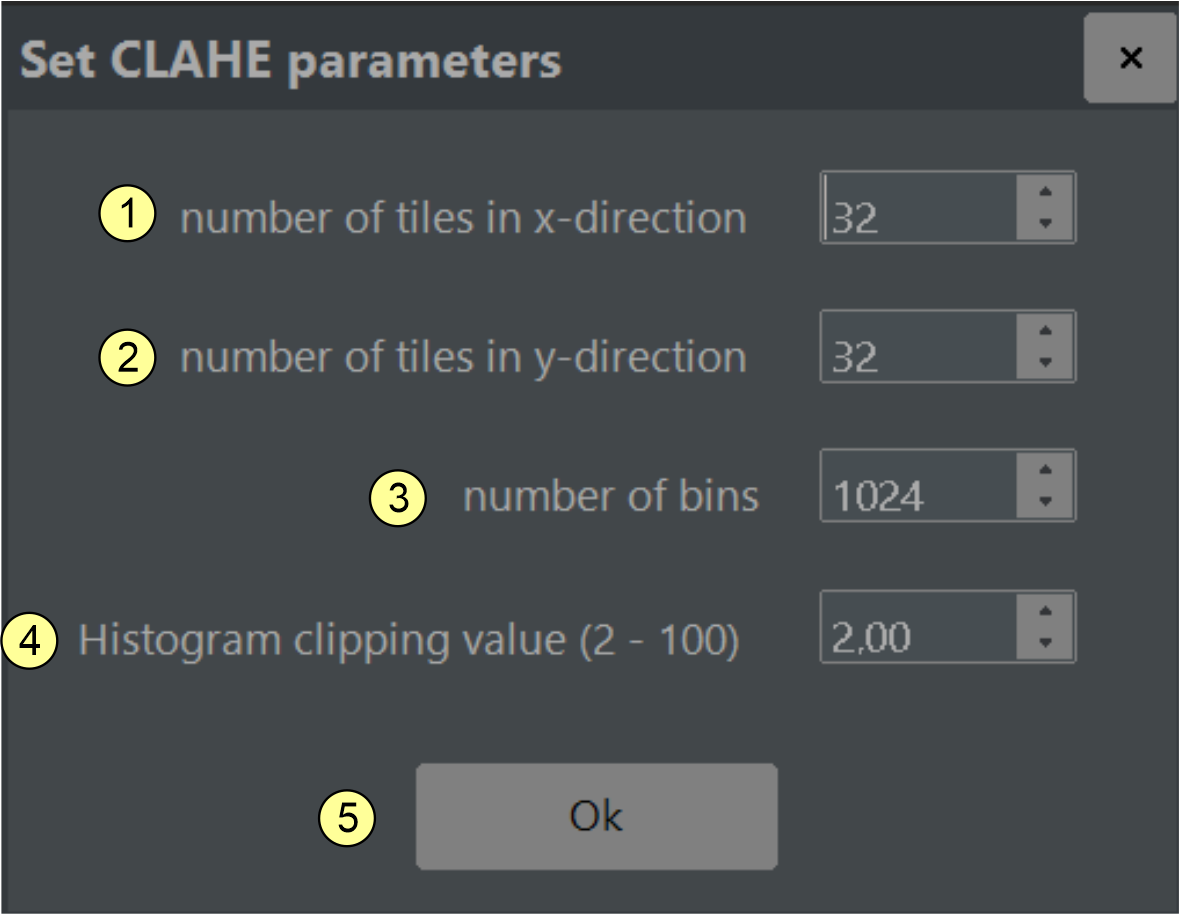1179x914 pixels.
Task: Click the "number of tiles in x-direction" label
Action: coord(463,217)
